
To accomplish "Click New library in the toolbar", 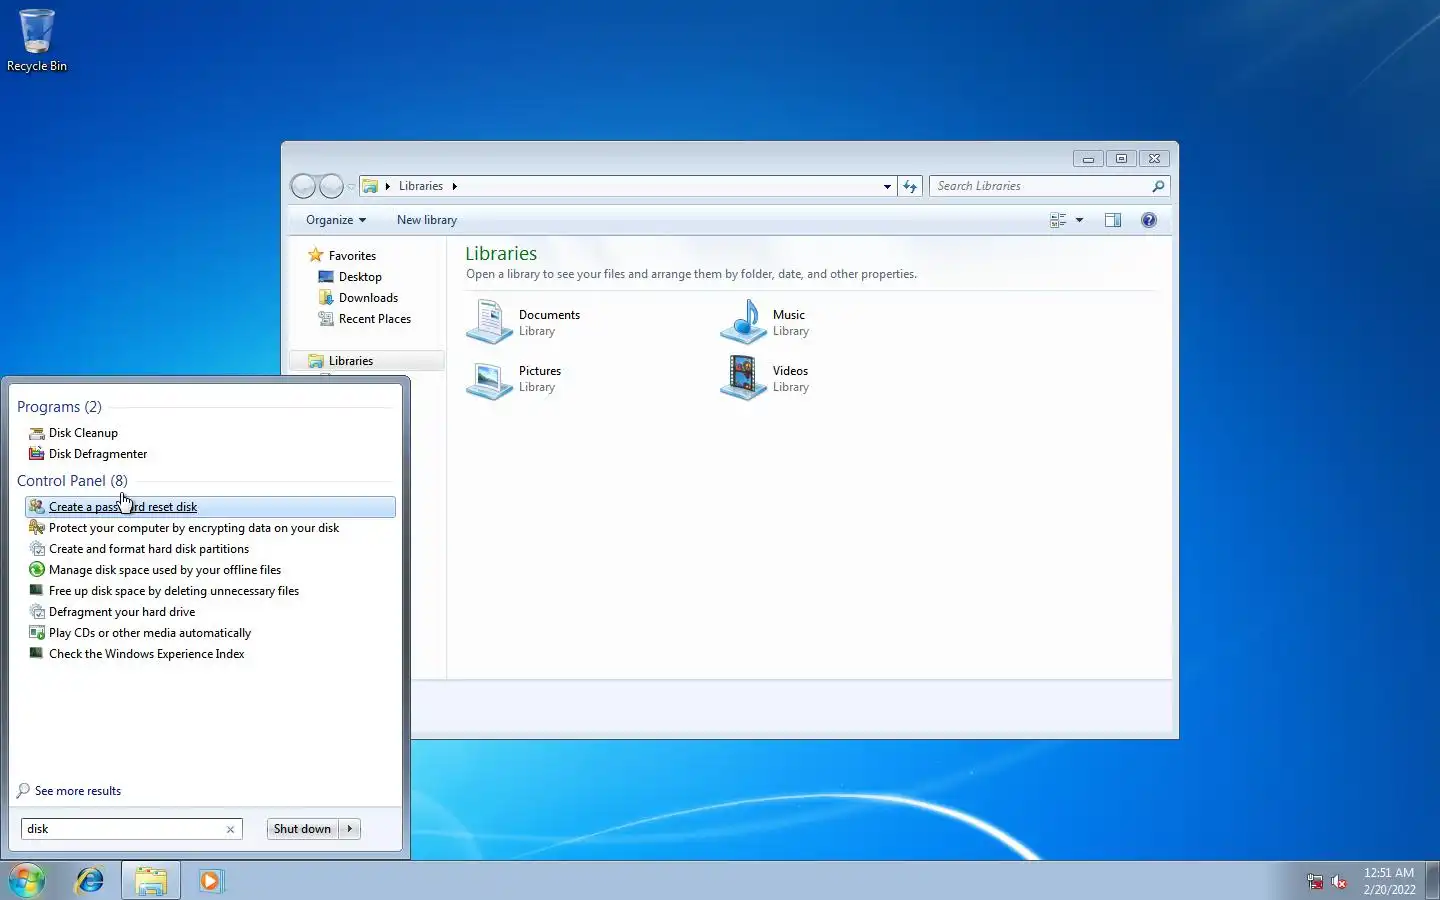I will point(427,220).
